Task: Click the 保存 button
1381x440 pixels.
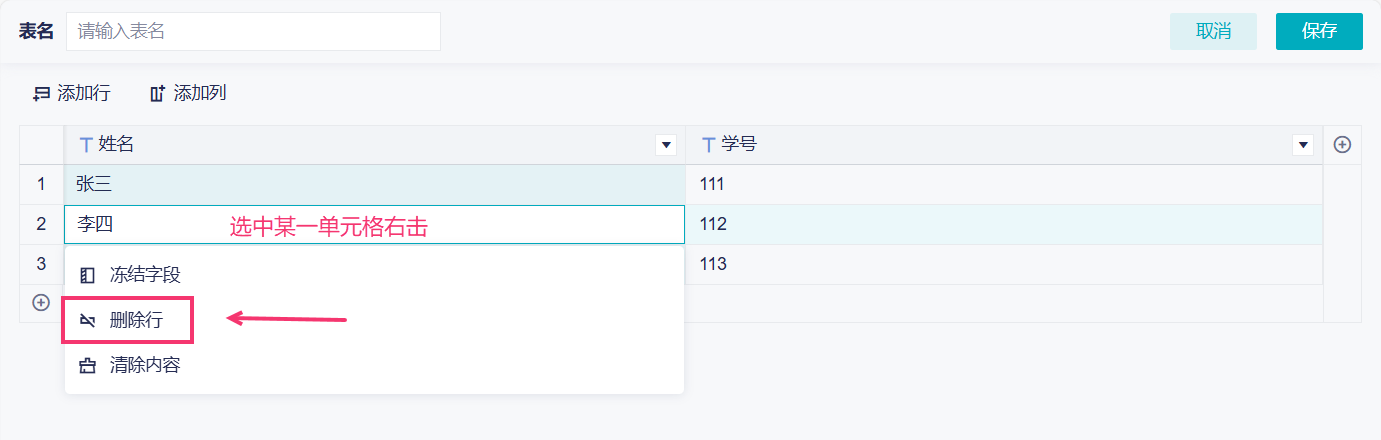Action: pos(1319,31)
